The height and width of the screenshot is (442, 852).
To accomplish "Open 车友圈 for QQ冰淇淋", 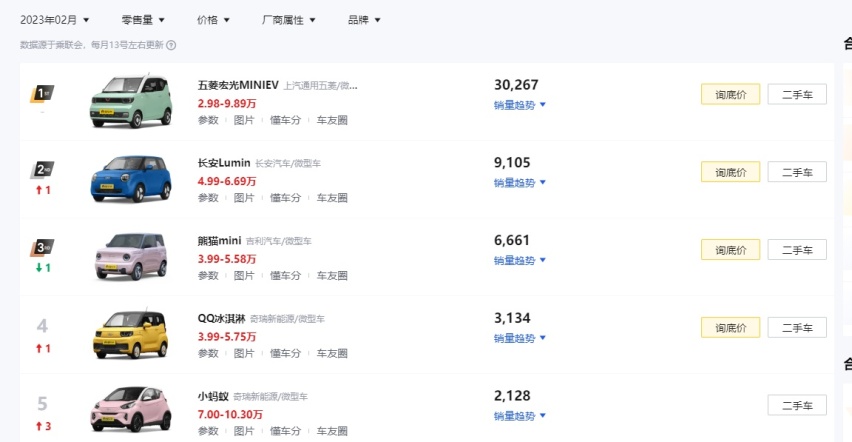I will (x=332, y=353).
